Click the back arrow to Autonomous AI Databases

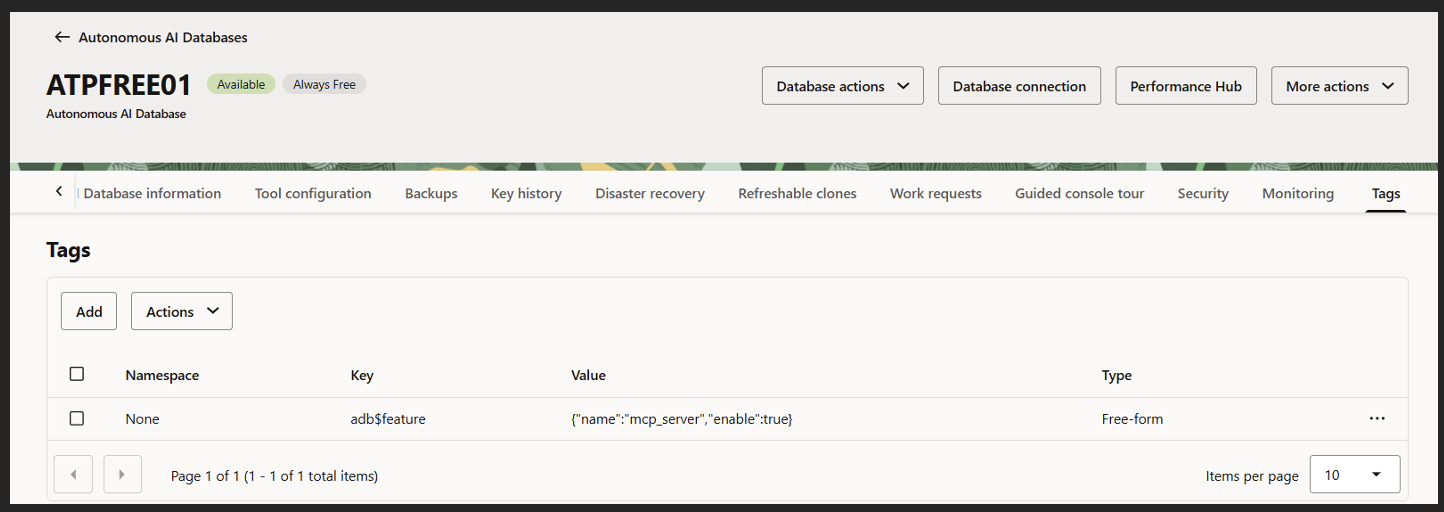(62, 37)
